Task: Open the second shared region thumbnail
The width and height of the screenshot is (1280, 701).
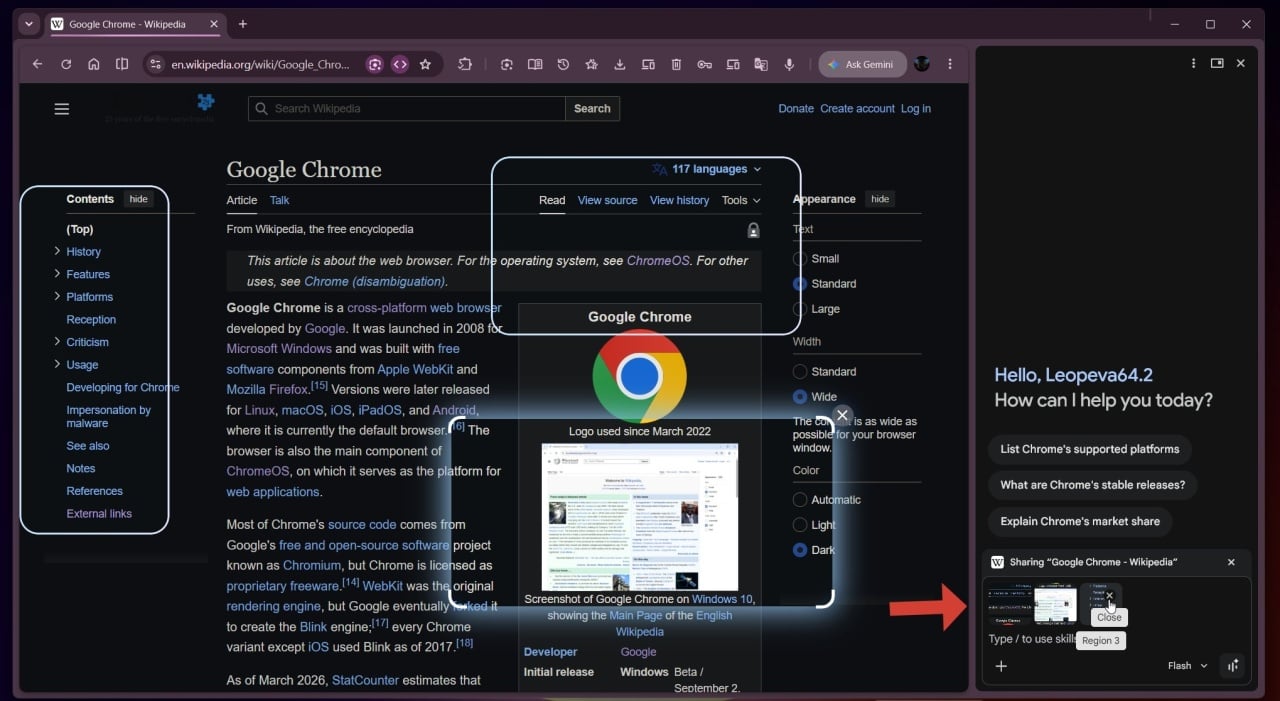Action: coord(1055,604)
